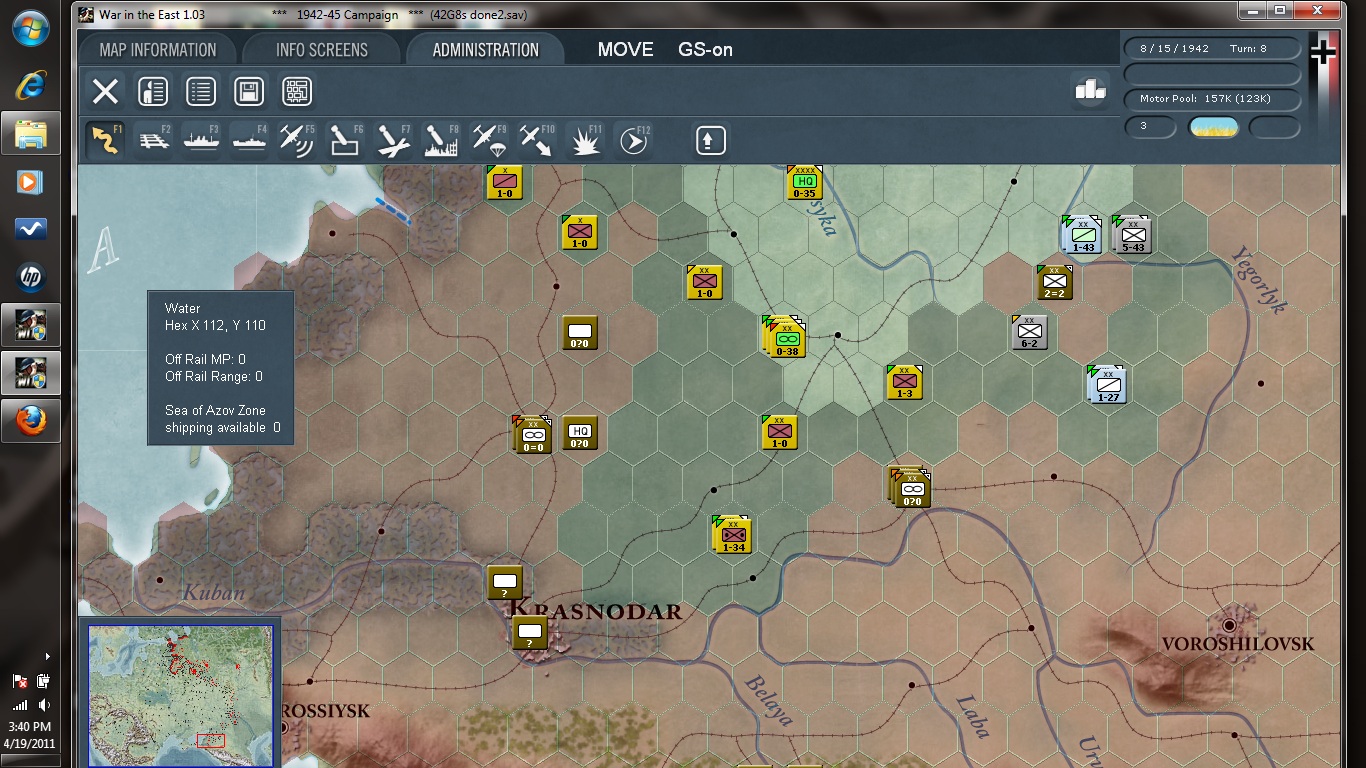Pick the Air Transfer (F10) icon
The image size is (1366, 768).
[x=537, y=140]
